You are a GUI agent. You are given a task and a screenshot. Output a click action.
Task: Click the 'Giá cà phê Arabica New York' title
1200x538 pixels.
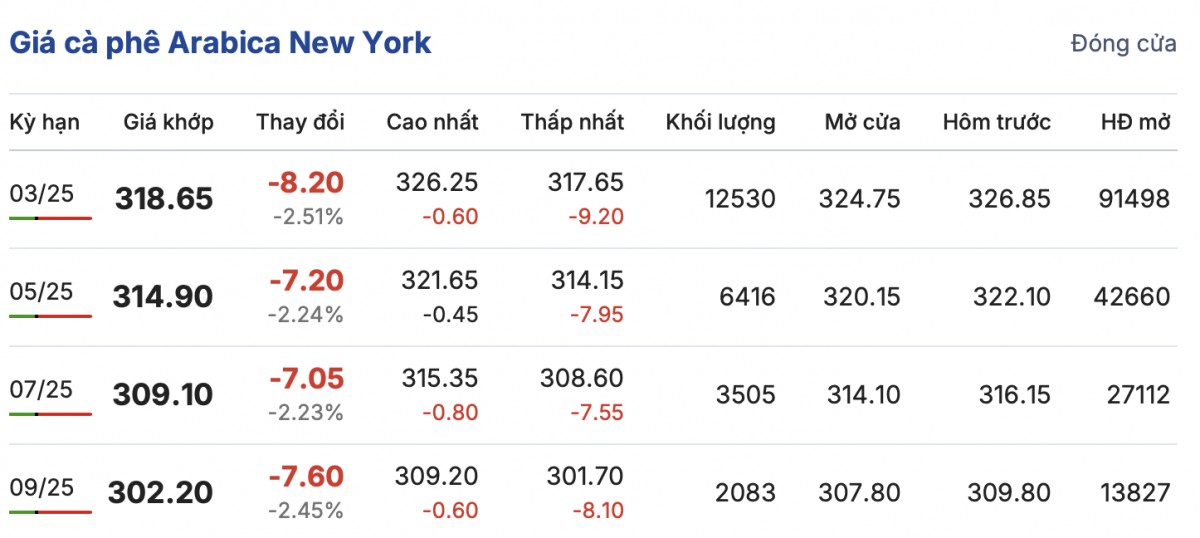220,43
